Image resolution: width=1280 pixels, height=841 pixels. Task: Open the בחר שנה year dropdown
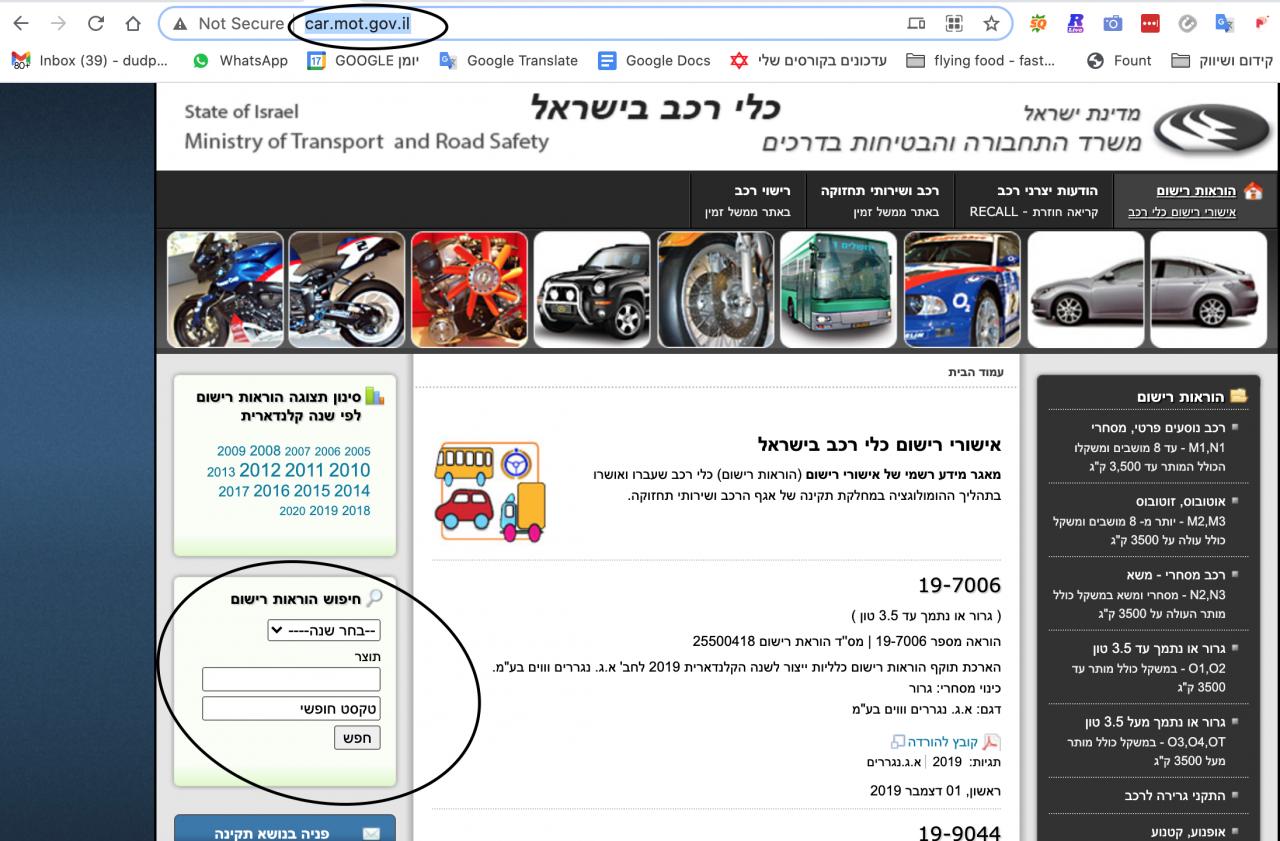pyautogui.click(x=324, y=631)
